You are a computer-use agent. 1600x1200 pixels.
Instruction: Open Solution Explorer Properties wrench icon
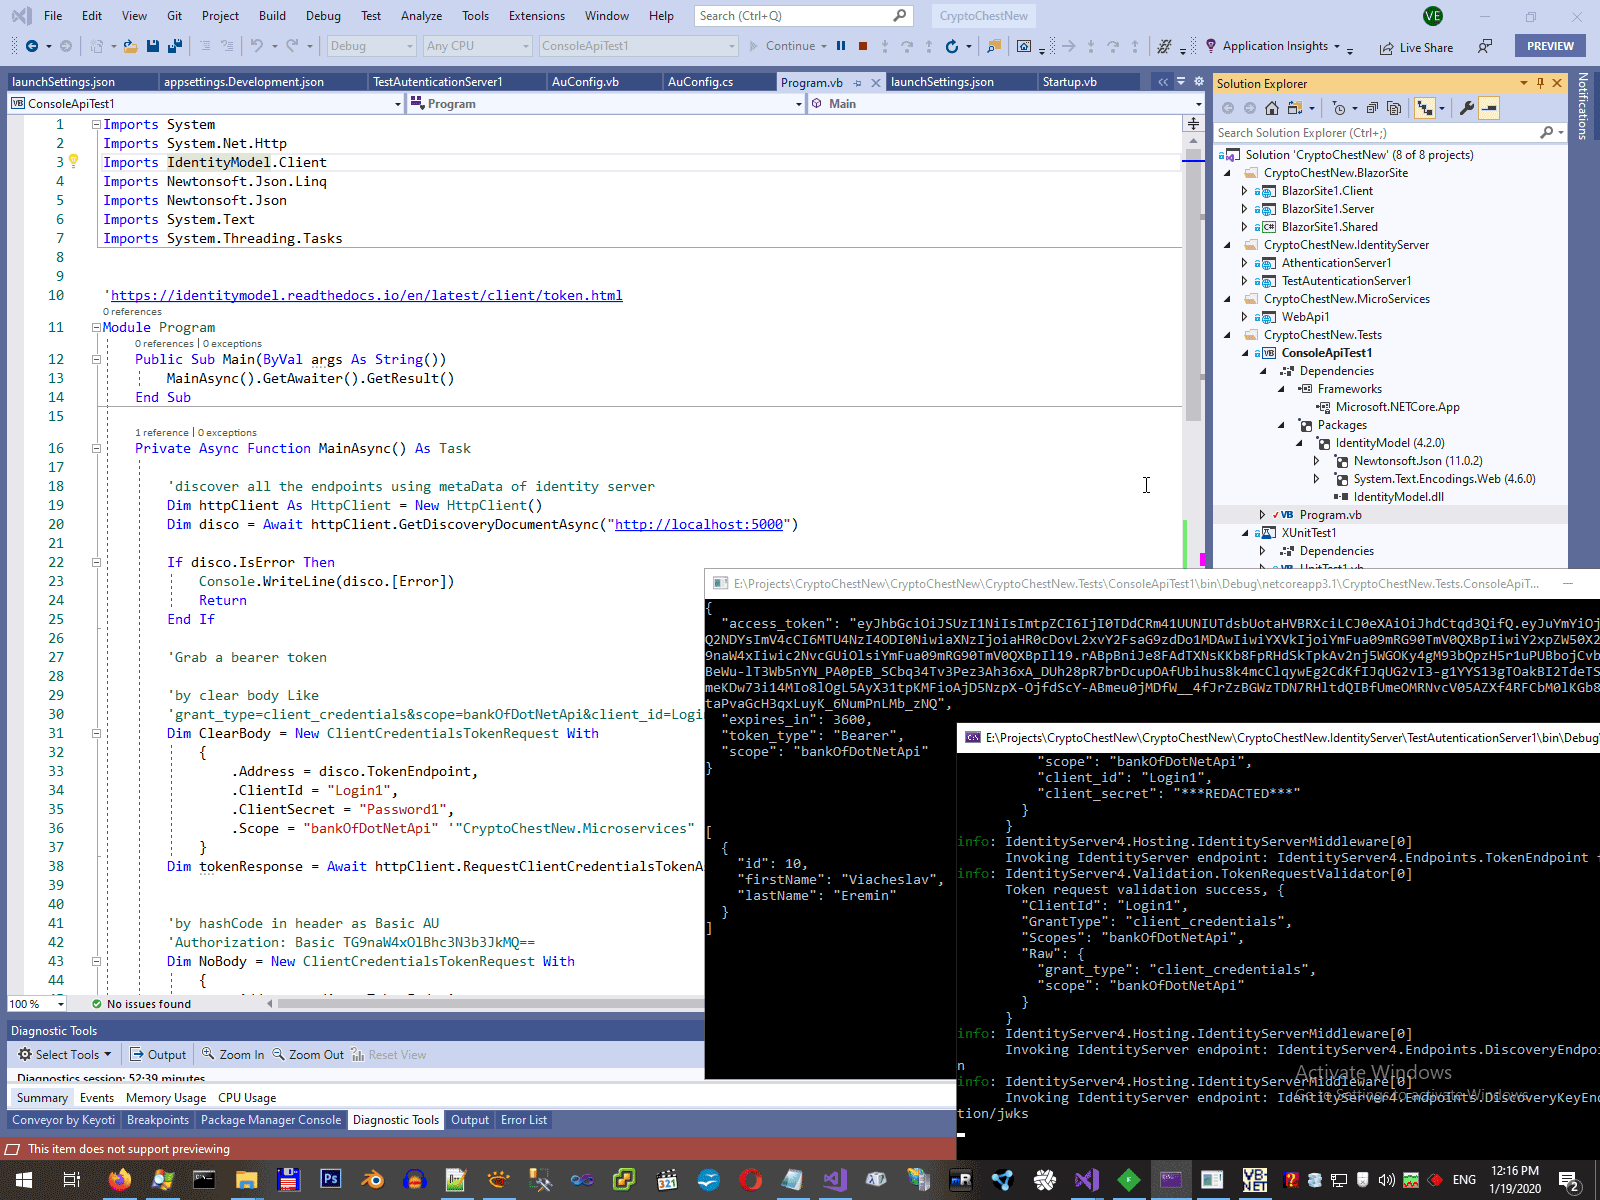point(1466,108)
